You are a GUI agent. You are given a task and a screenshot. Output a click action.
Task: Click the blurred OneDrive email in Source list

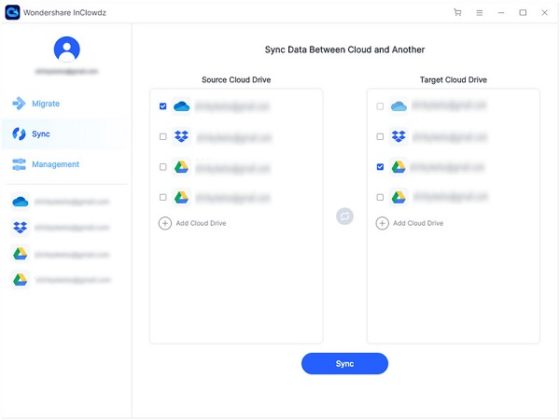232,106
